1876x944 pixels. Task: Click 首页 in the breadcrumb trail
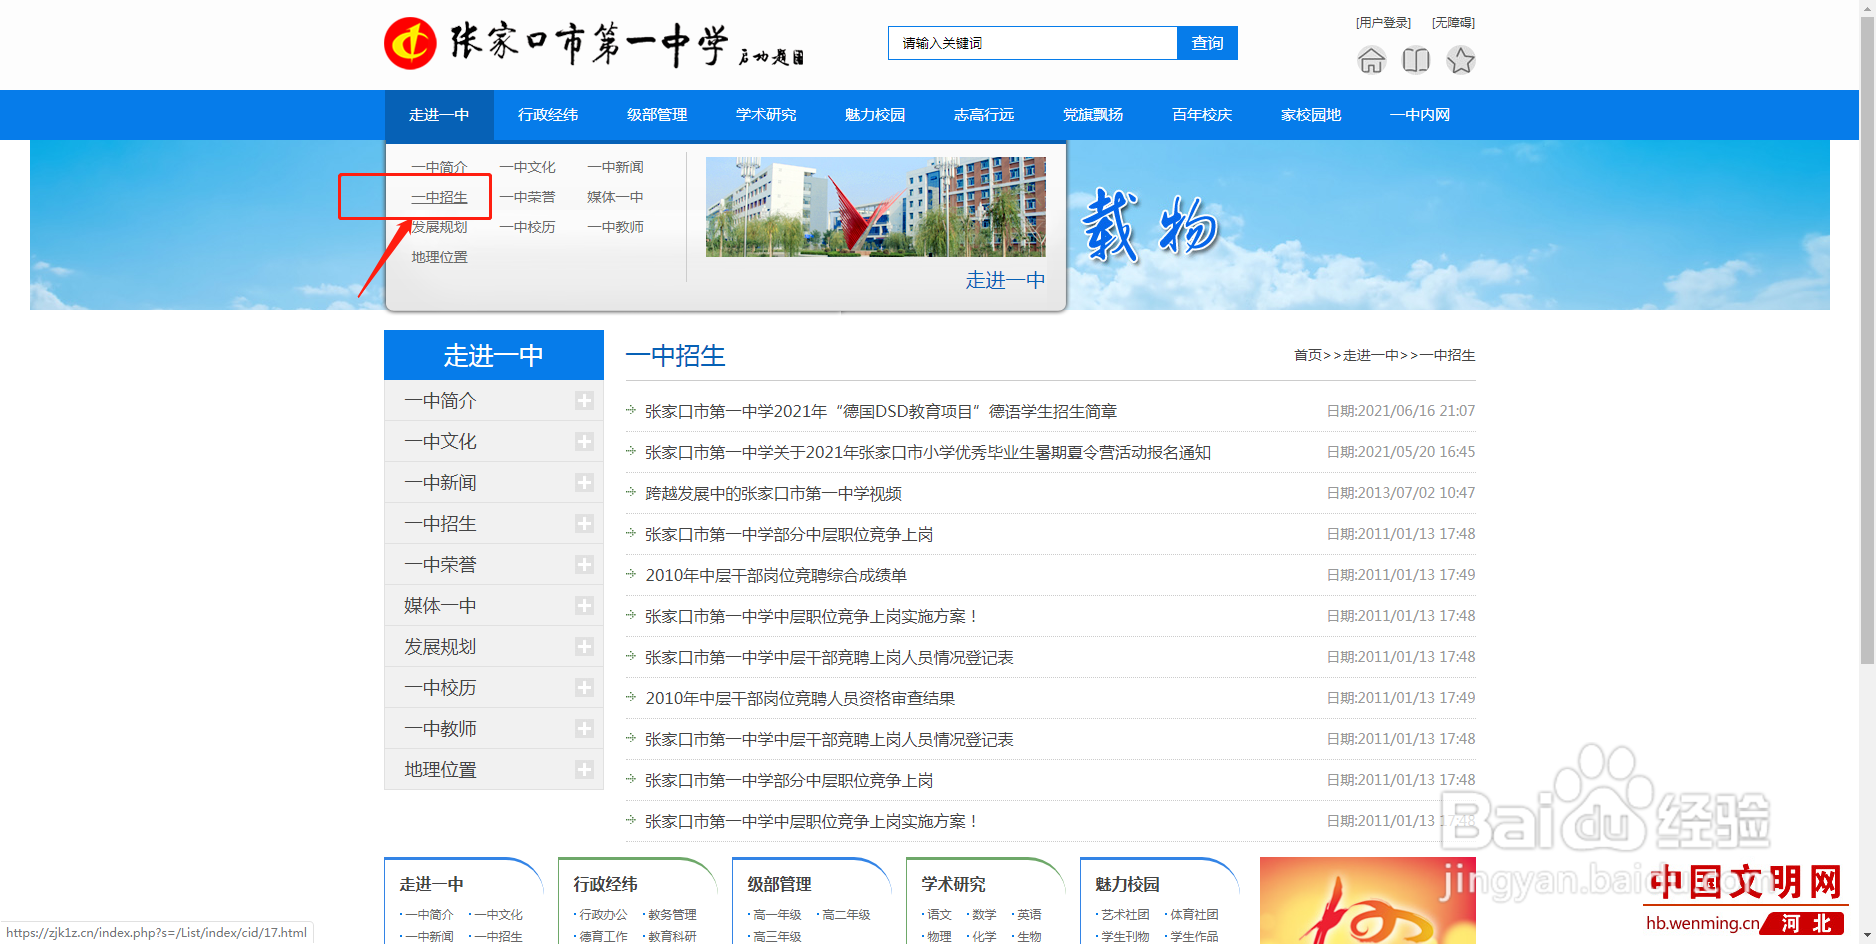point(1308,355)
